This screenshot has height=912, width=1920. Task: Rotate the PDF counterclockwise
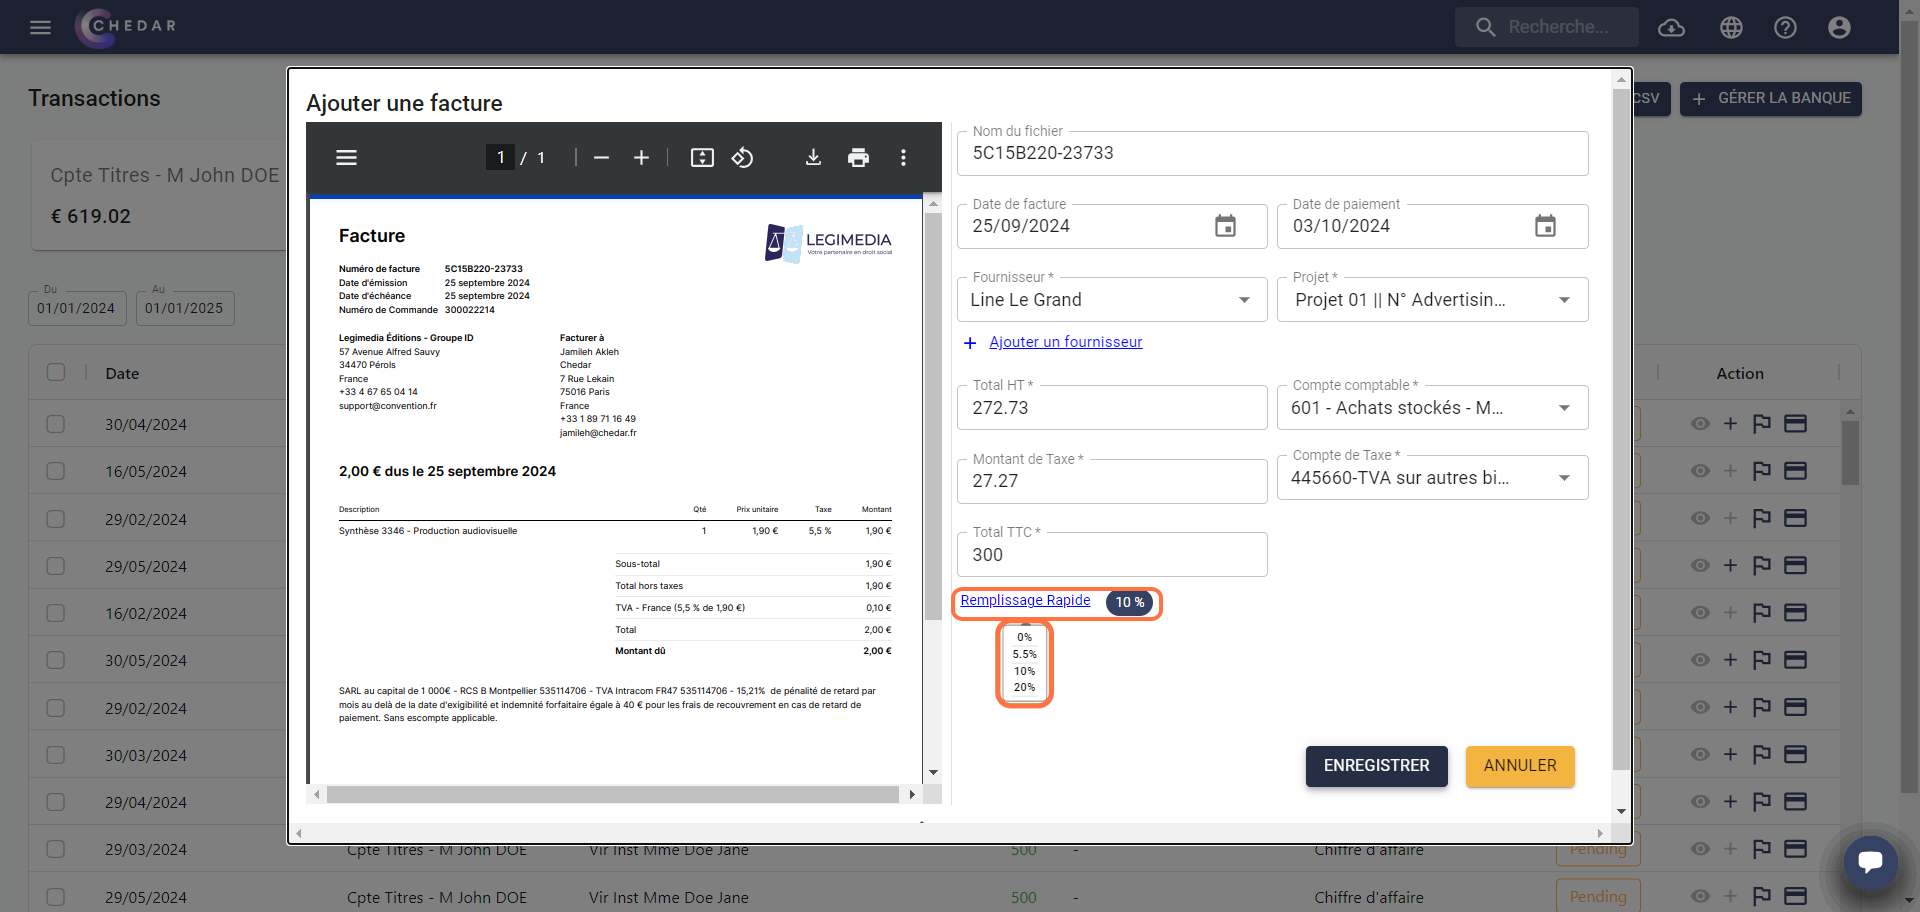[x=742, y=158]
